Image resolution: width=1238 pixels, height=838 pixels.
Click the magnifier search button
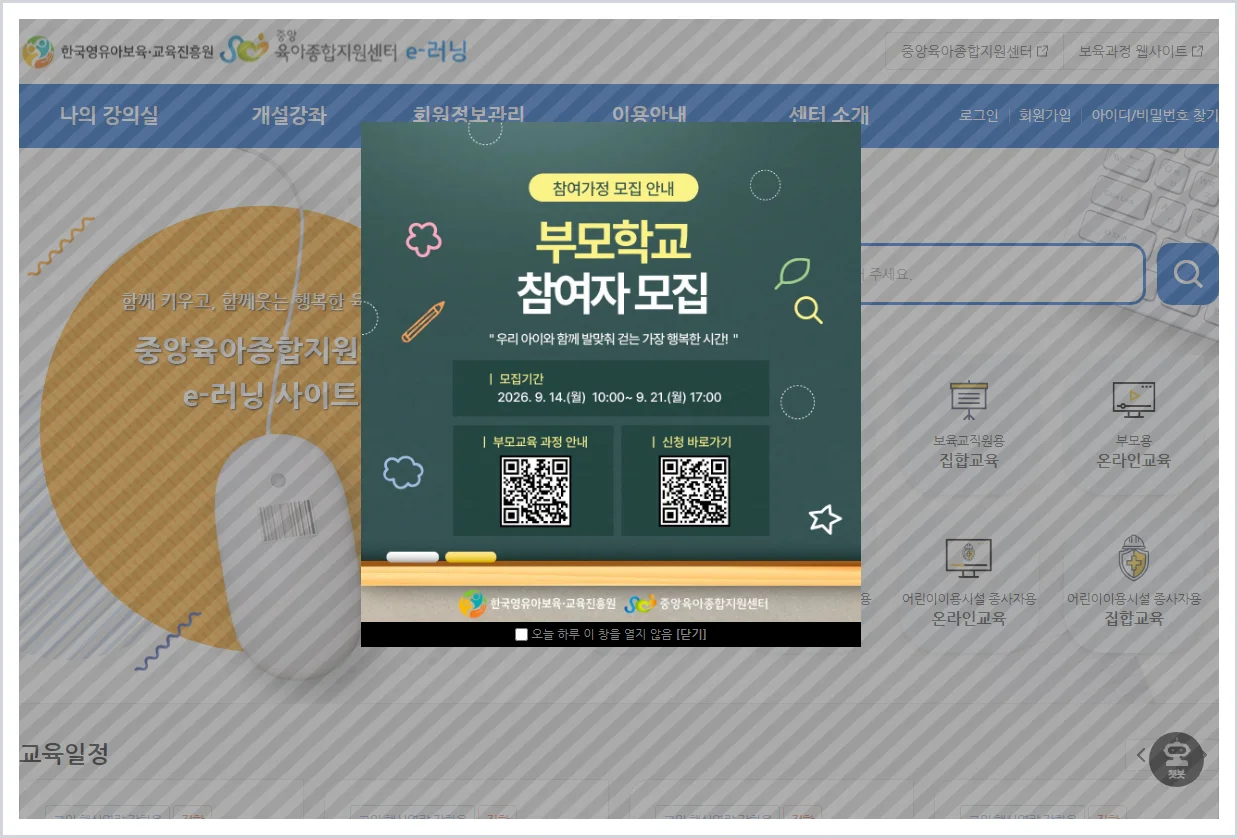(x=1188, y=274)
